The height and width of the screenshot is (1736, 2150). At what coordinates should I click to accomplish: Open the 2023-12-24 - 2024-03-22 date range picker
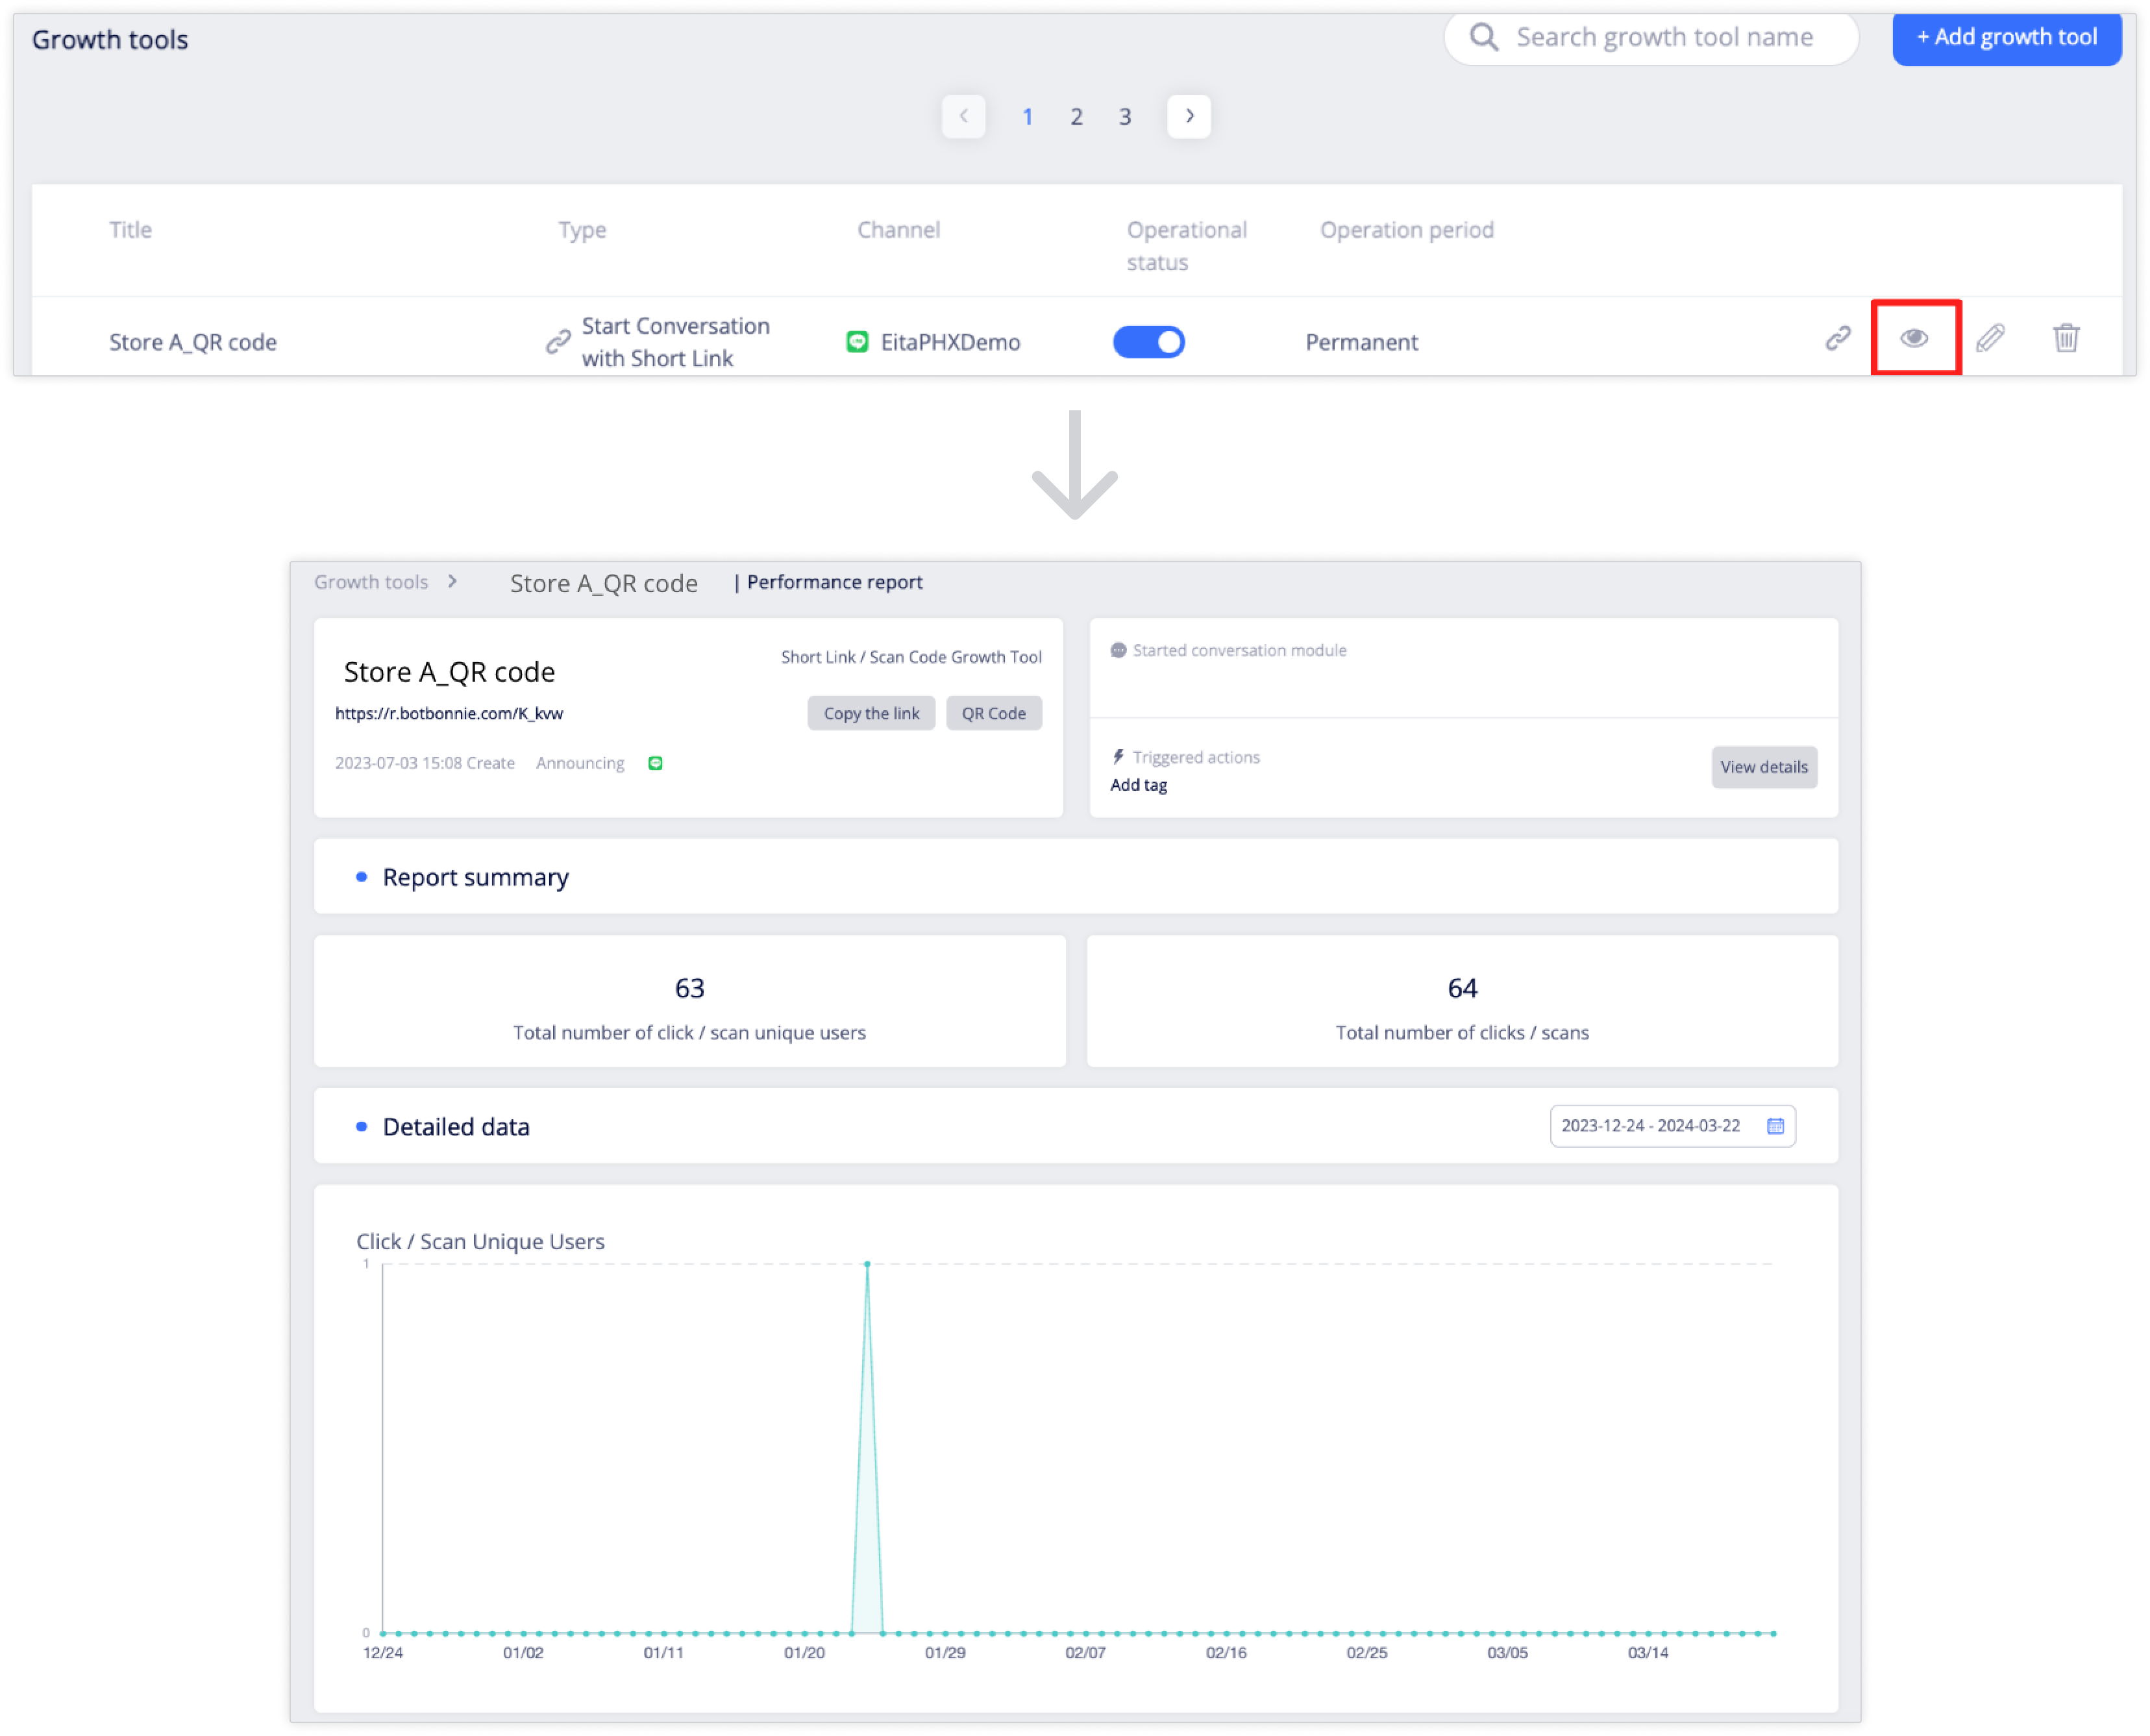point(1651,1126)
